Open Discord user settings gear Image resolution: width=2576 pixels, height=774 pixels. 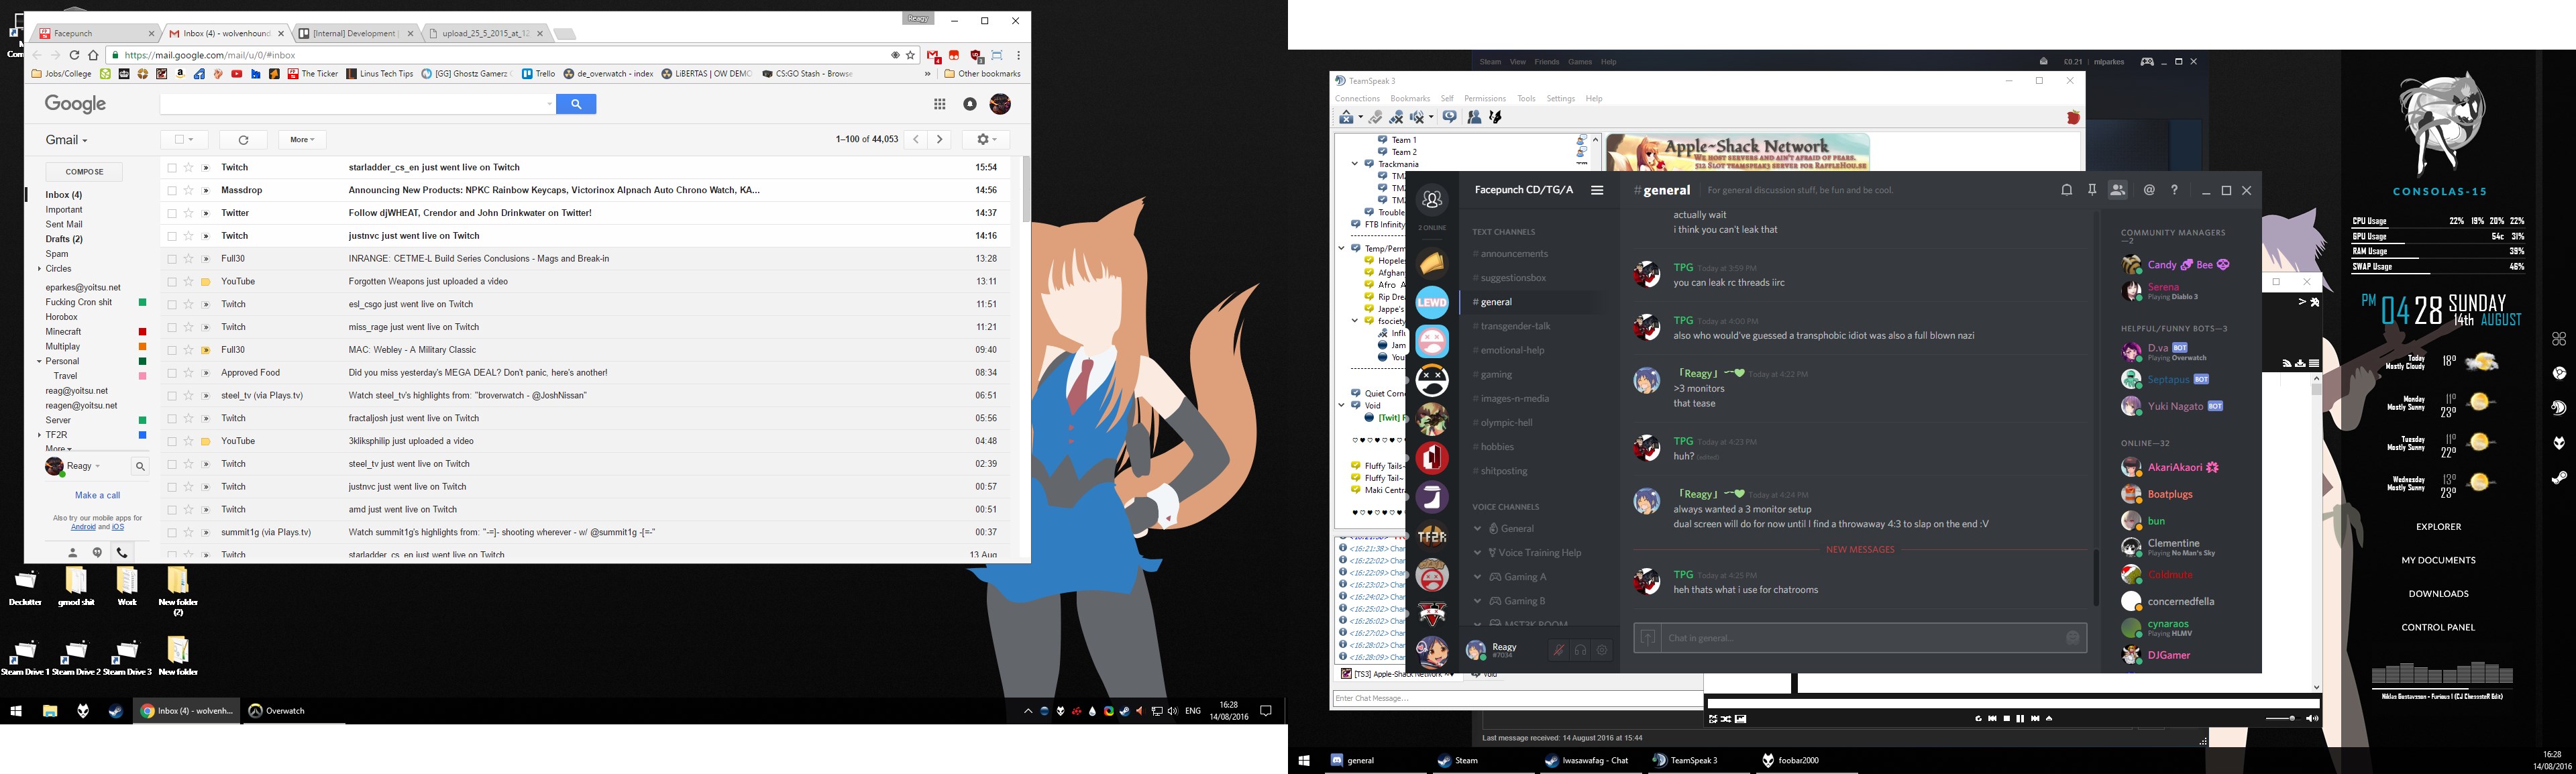(x=1602, y=650)
